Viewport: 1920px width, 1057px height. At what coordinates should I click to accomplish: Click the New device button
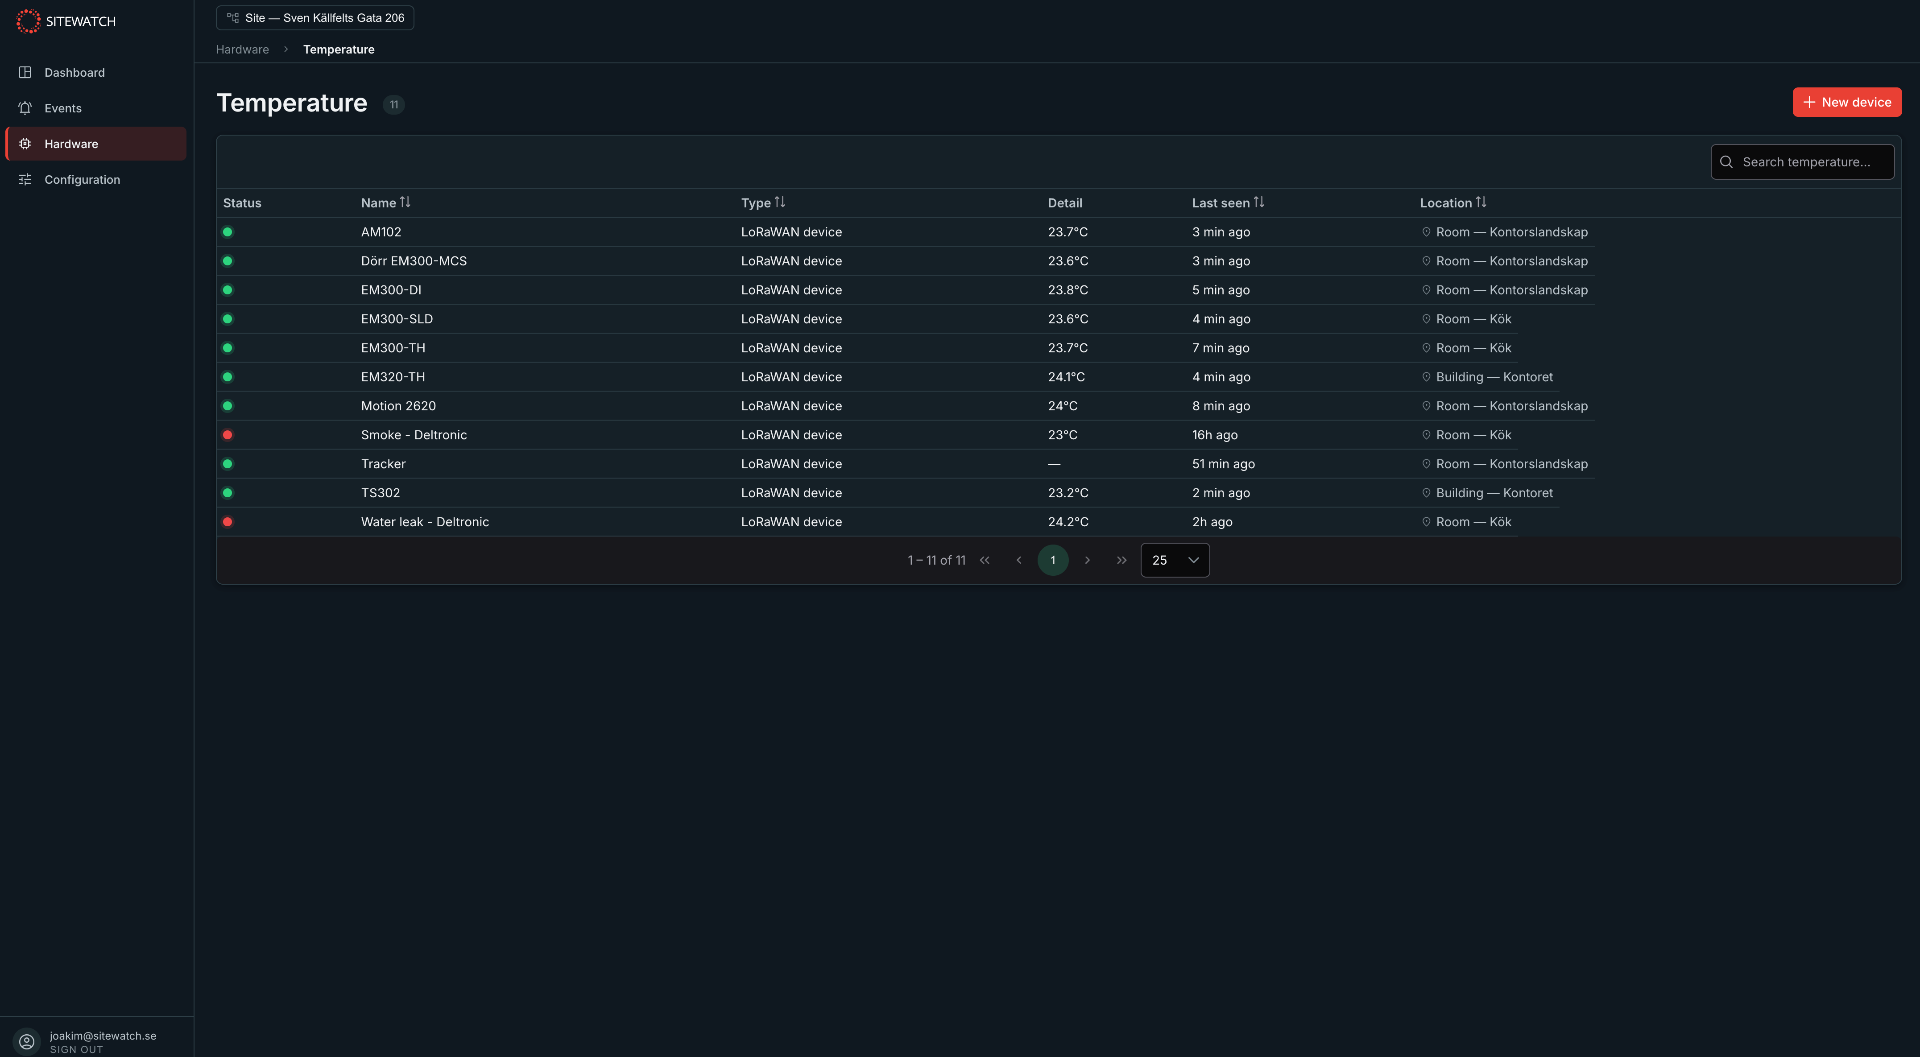pos(1847,102)
